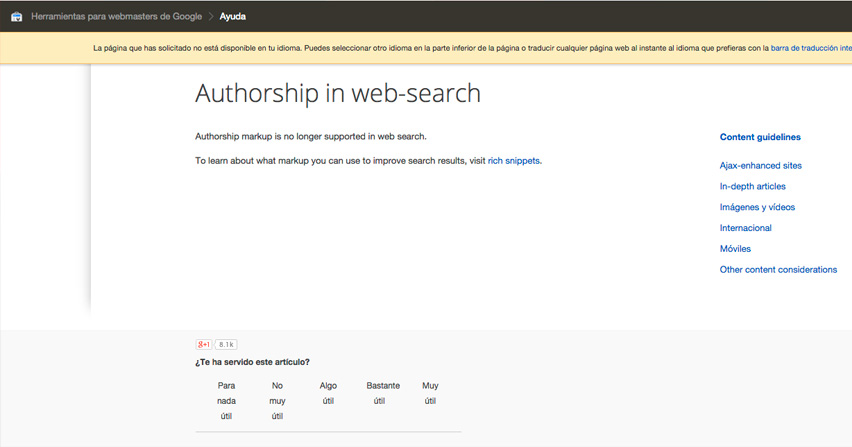Rate article as Para nada útil
Image resolution: width=852 pixels, height=447 pixels.
point(227,401)
